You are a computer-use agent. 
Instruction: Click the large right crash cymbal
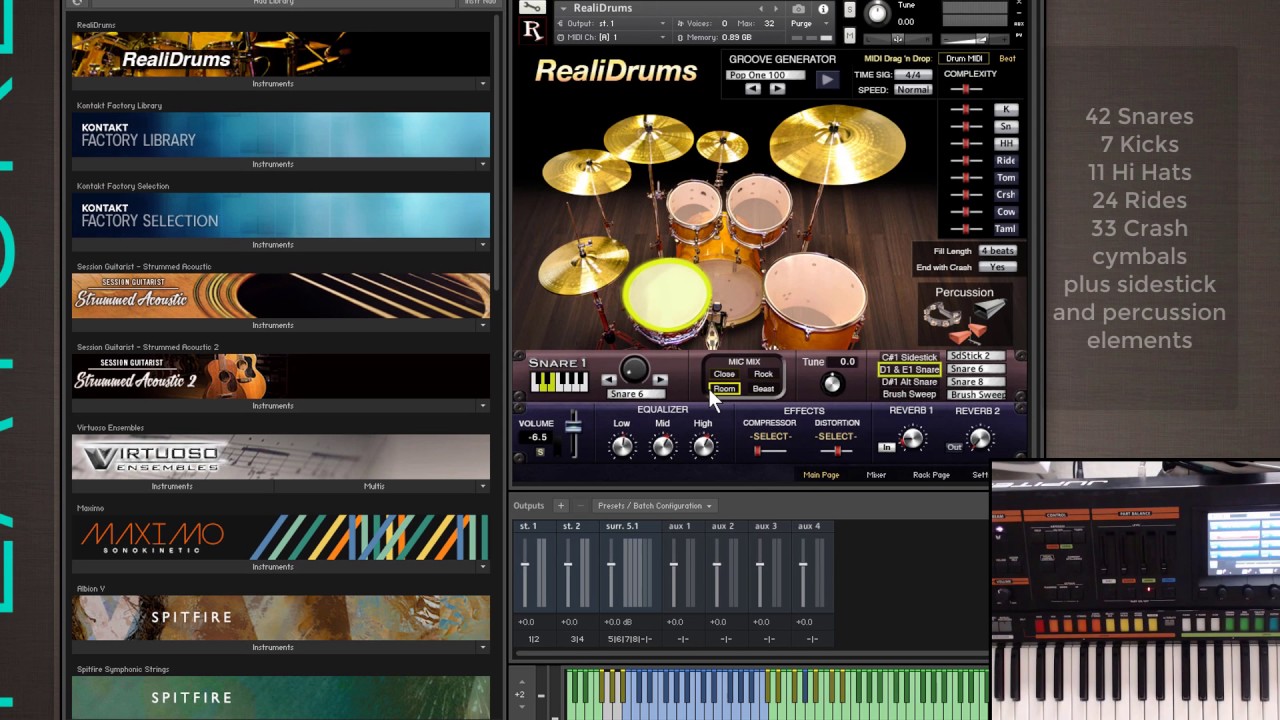(837, 145)
